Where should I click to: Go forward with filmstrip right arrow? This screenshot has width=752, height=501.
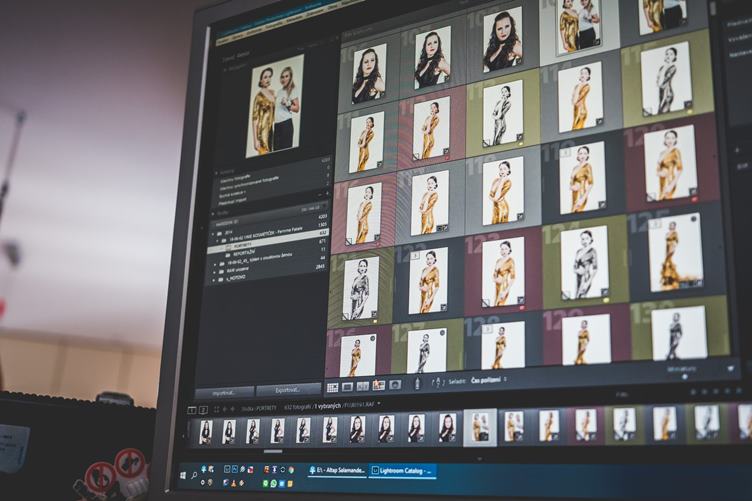coord(233,408)
